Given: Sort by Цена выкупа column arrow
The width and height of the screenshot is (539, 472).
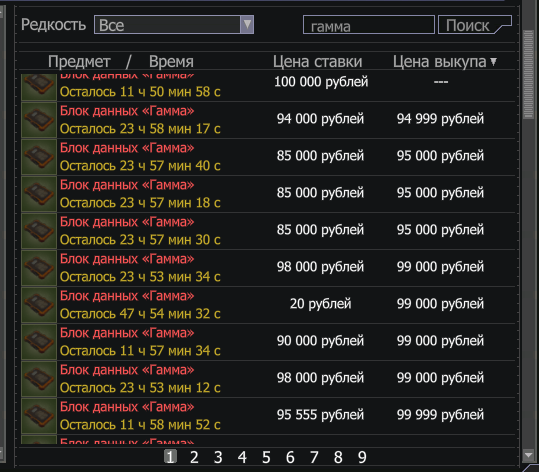Looking at the screenshot, I should click(494, 62).
